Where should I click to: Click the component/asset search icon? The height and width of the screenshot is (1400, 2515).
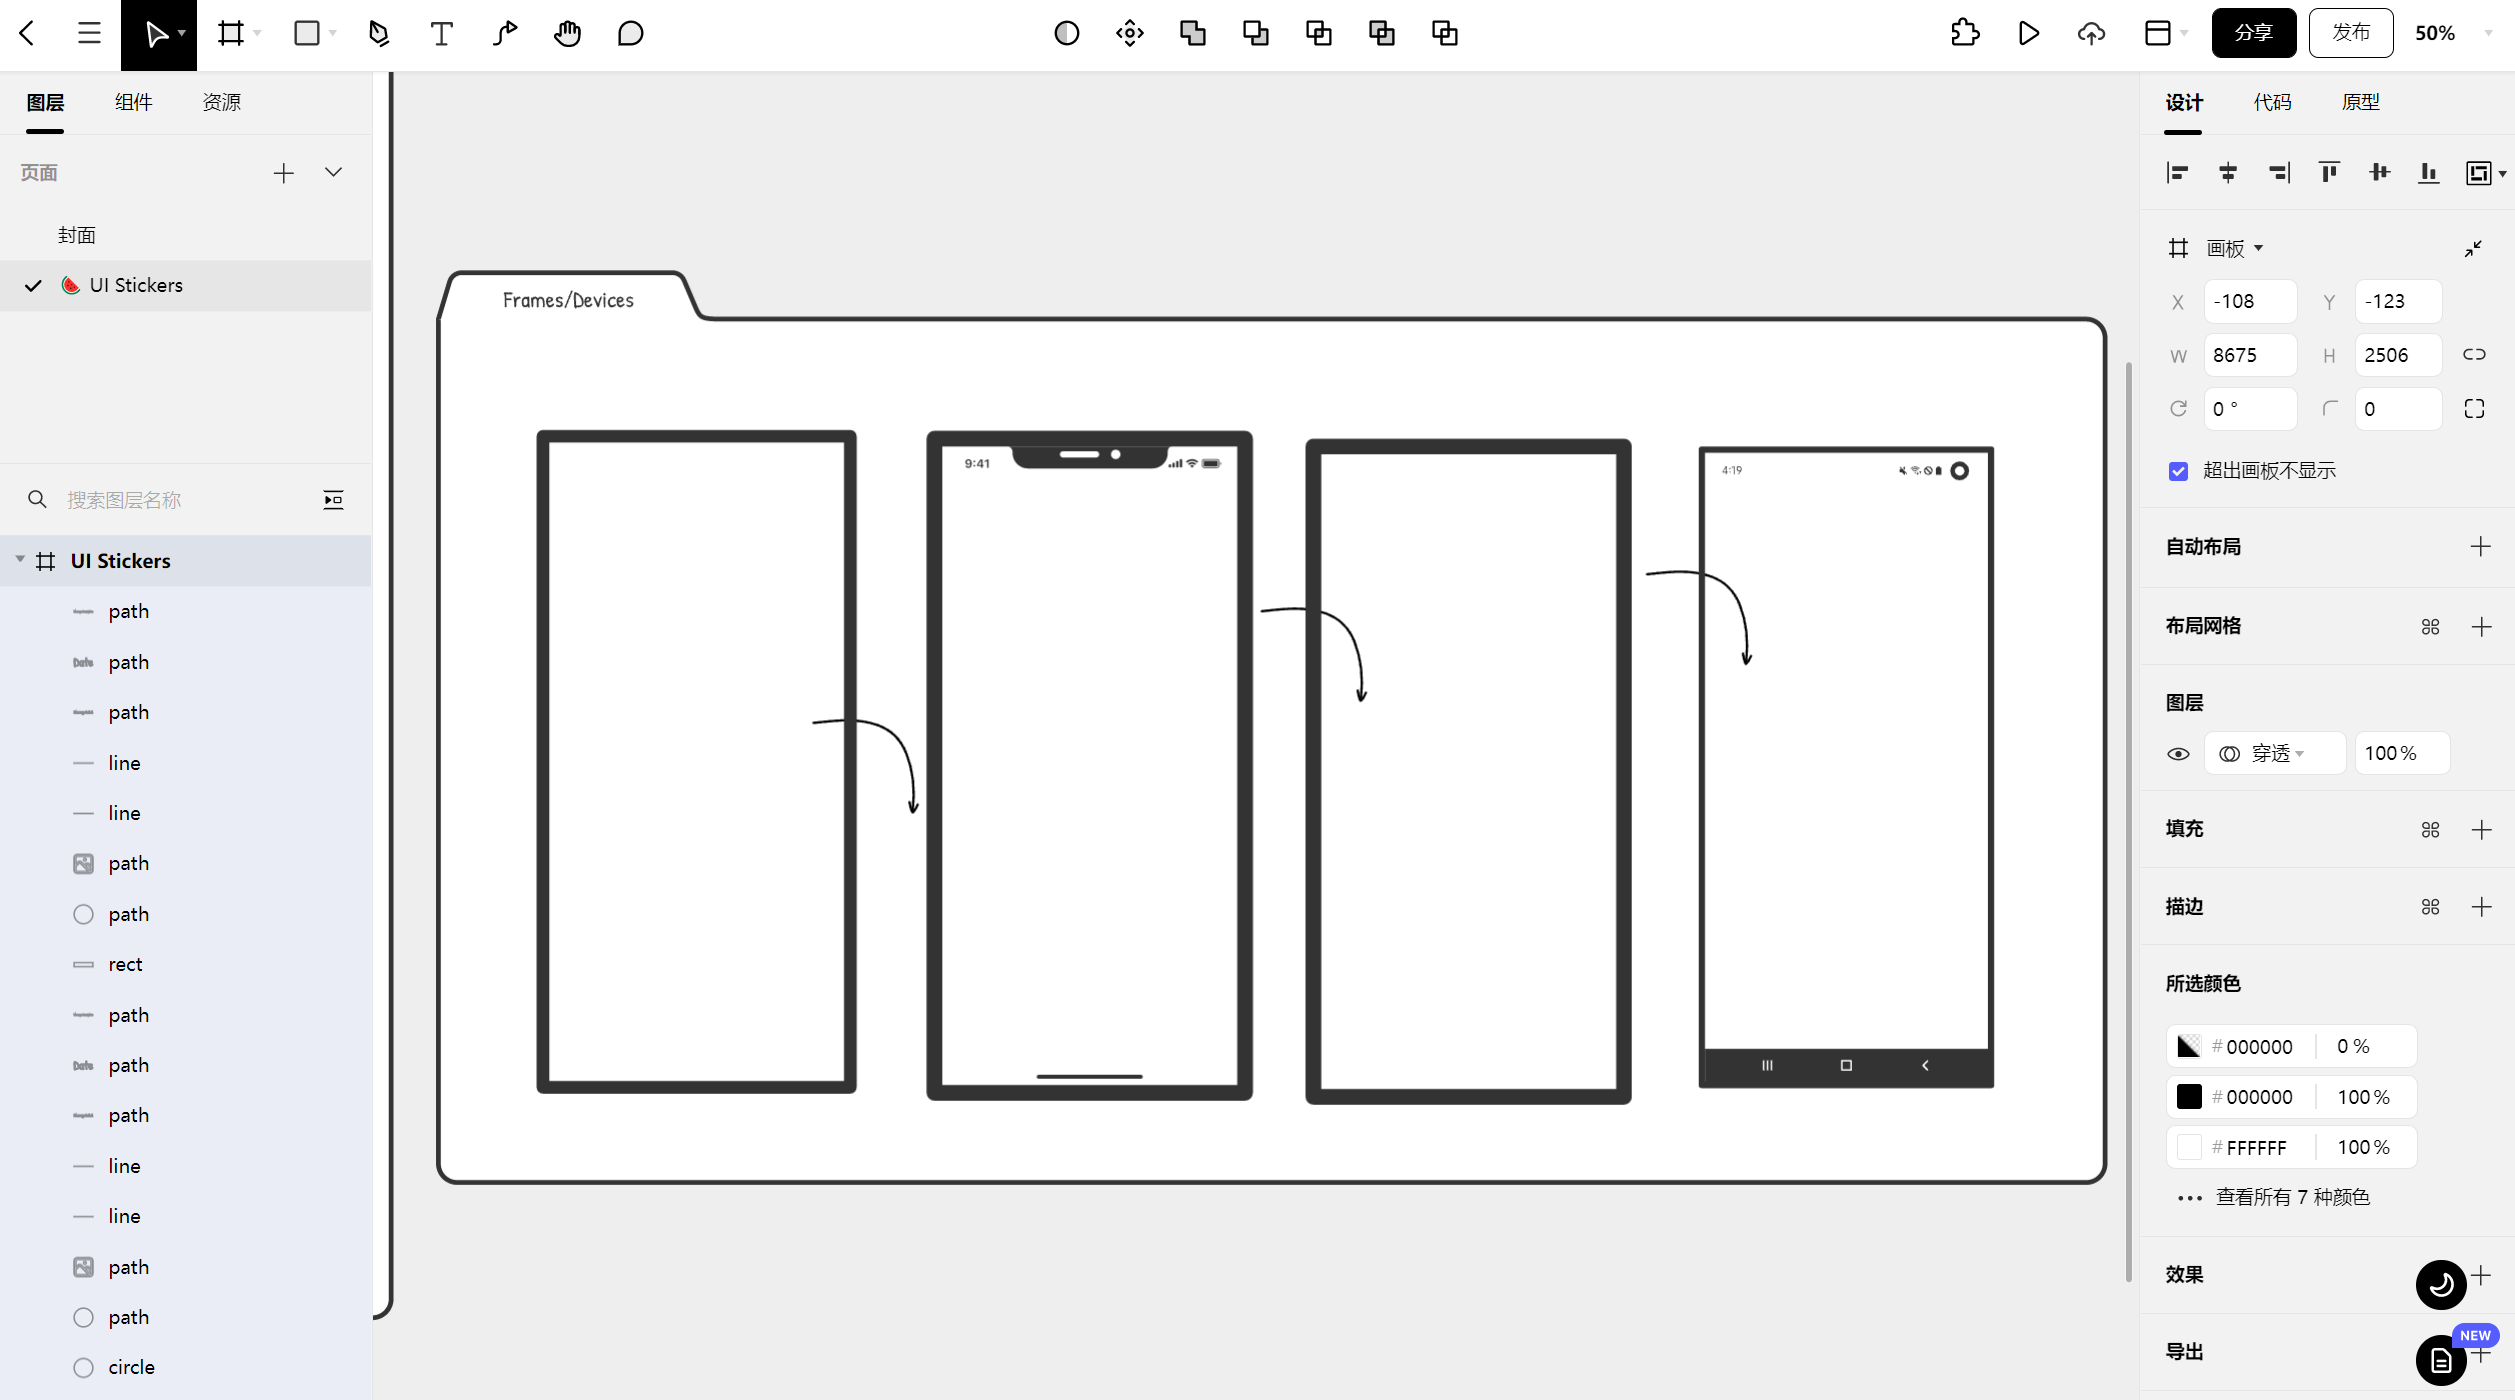(38, 500)
